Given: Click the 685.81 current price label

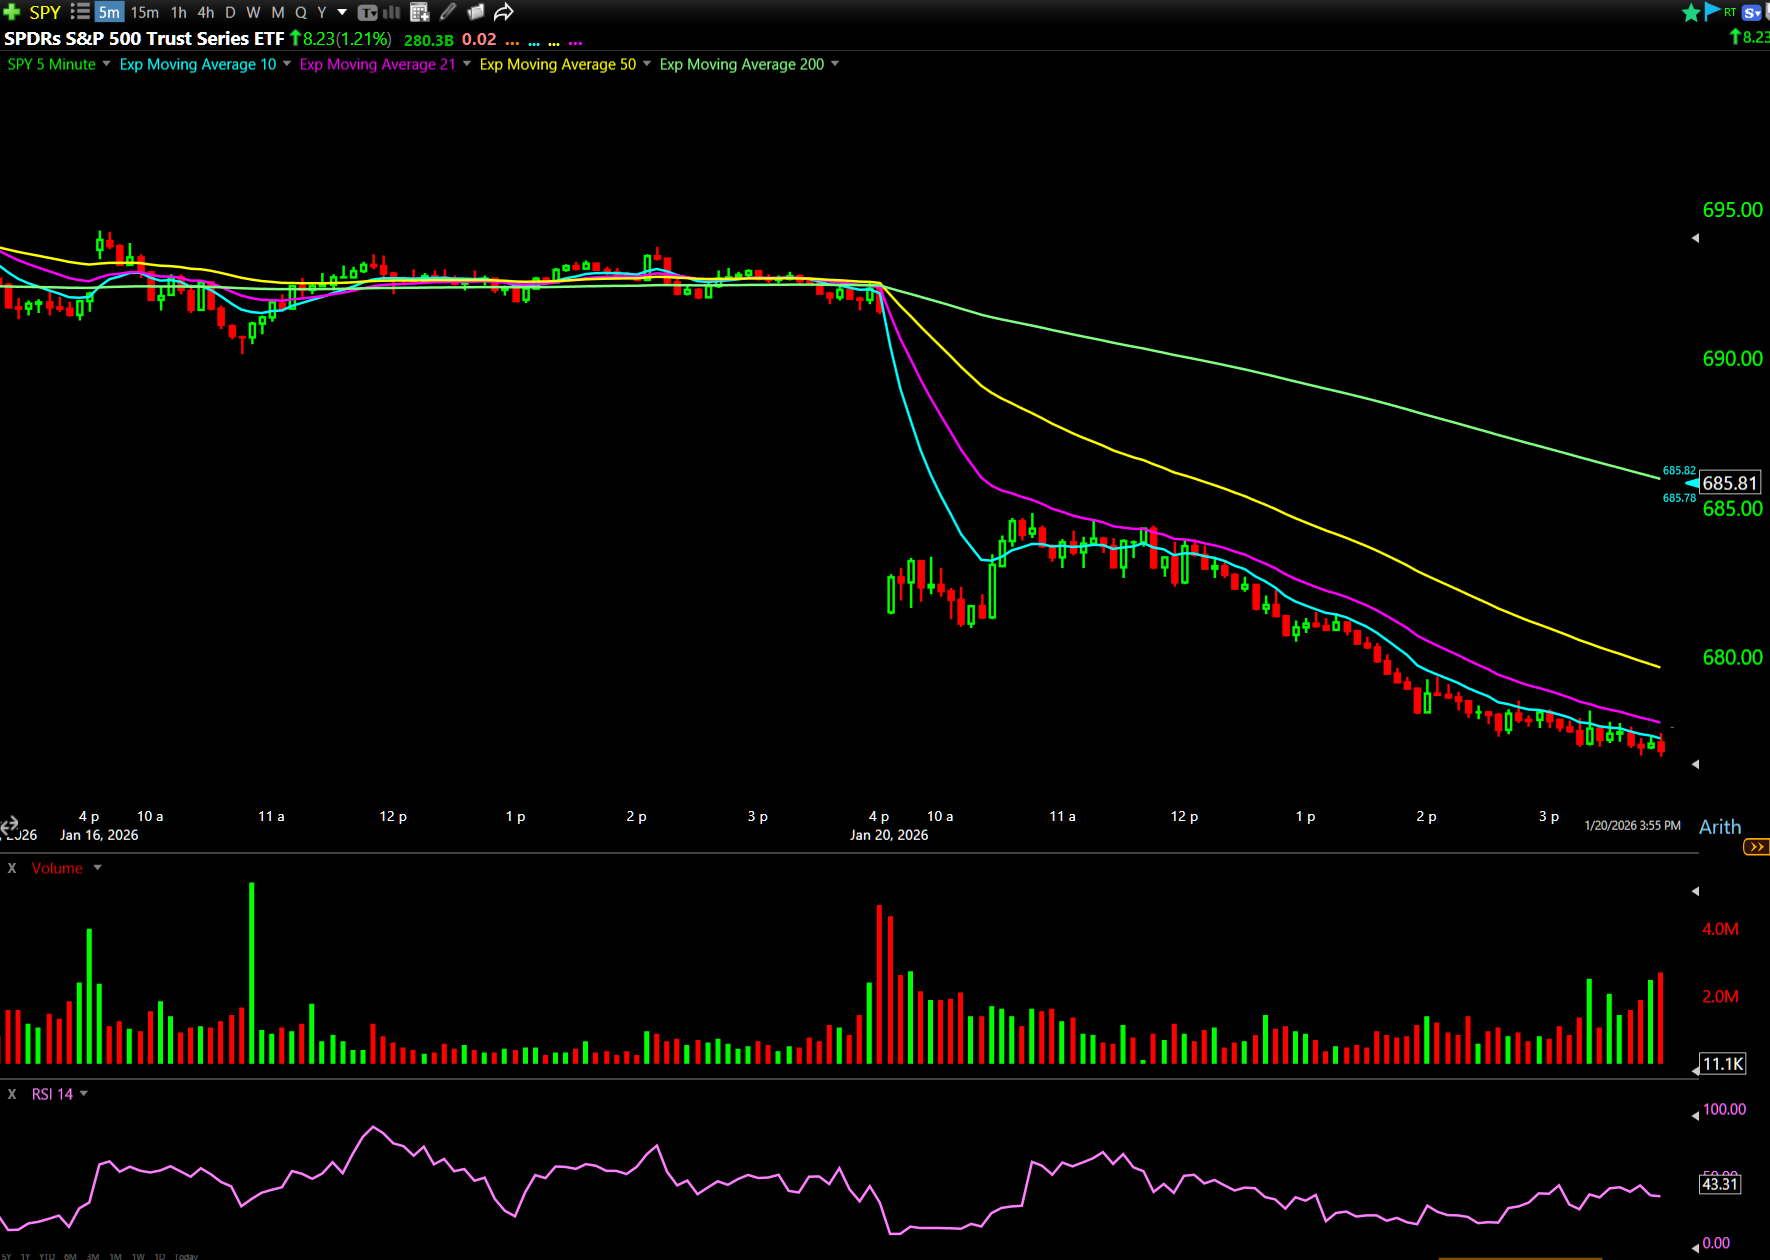Looking at the screenshot, I should (1729, 483).
